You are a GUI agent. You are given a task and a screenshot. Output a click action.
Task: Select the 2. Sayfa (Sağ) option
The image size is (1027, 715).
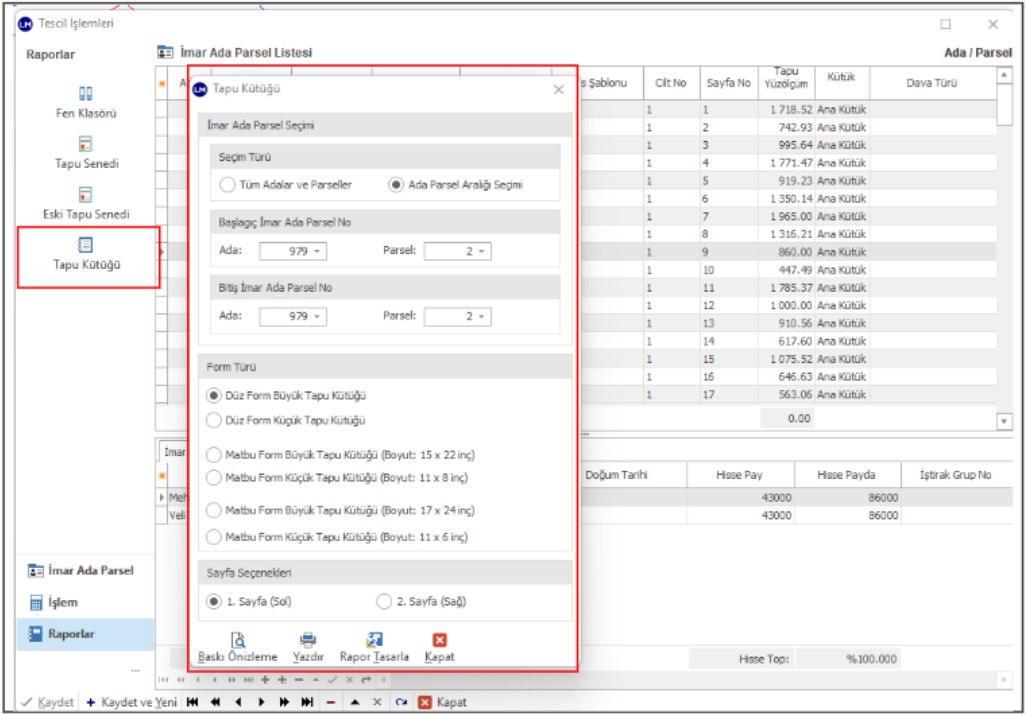(x=384, y=602)
